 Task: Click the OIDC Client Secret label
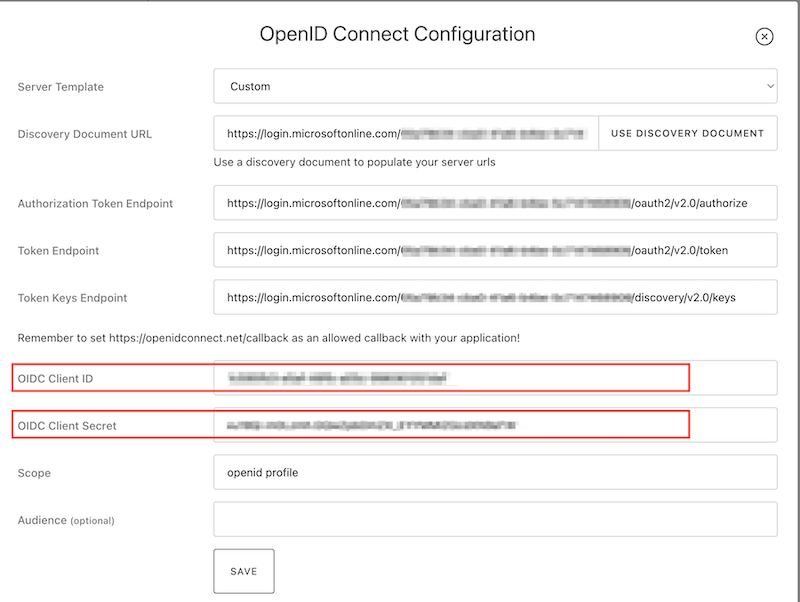(67, 425)
